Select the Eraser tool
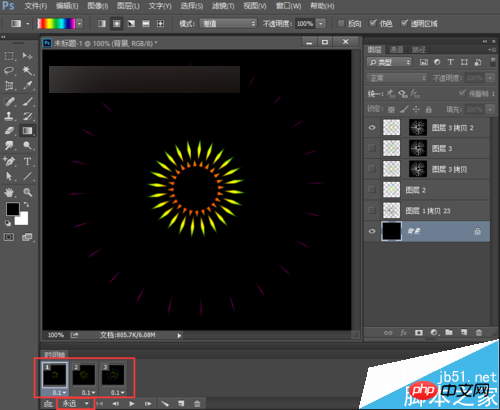This screenshot has height=410, width=500. tap(9, 131)
